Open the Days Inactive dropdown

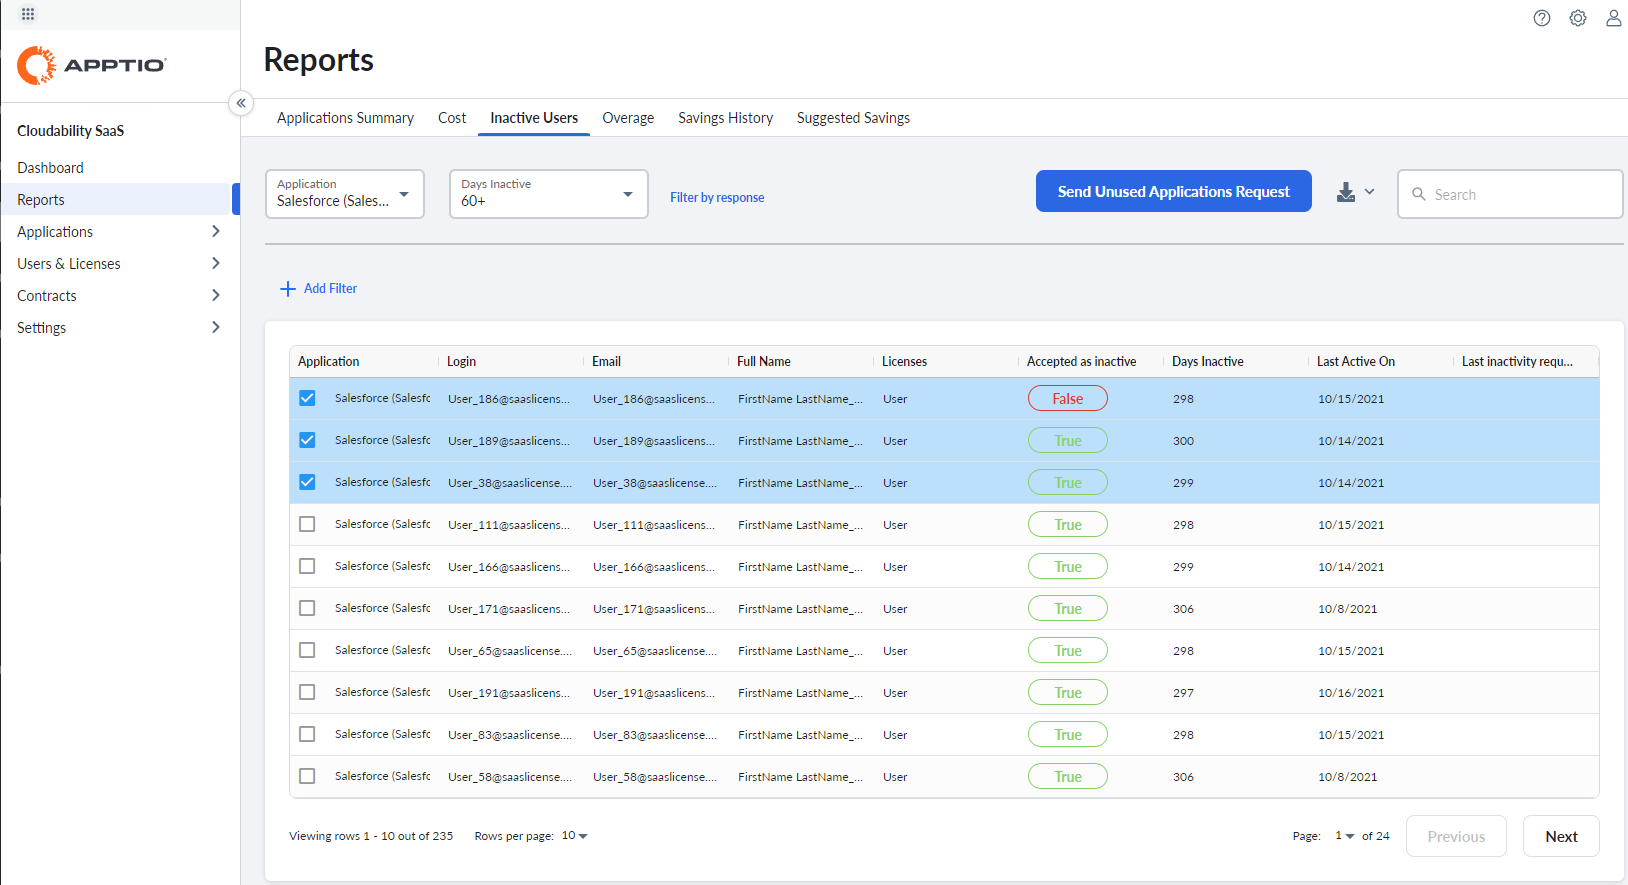tap(548, 194)
